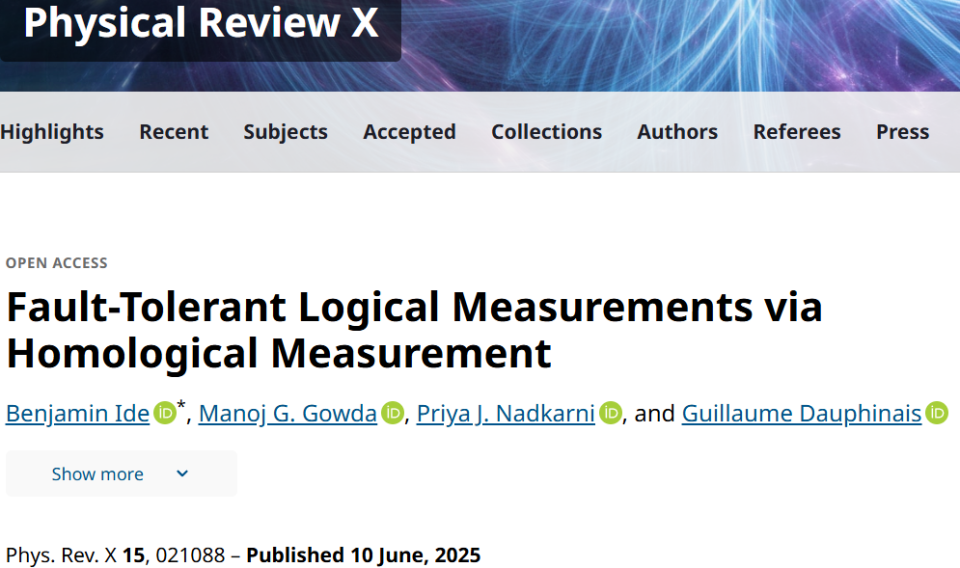This screenshot has height=568, width=960.
Task: Click the Published 10 June, 2025 date
Action: point(363,555)
